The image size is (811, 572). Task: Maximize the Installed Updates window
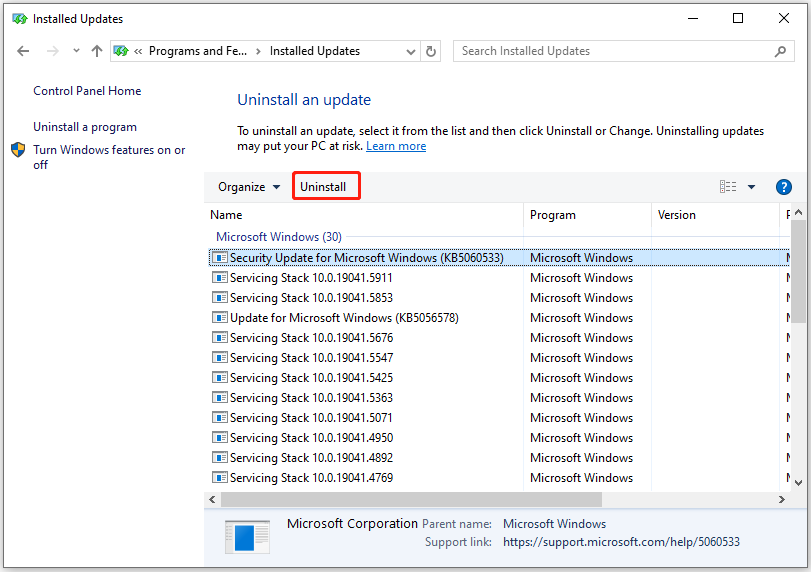[738, 19]
